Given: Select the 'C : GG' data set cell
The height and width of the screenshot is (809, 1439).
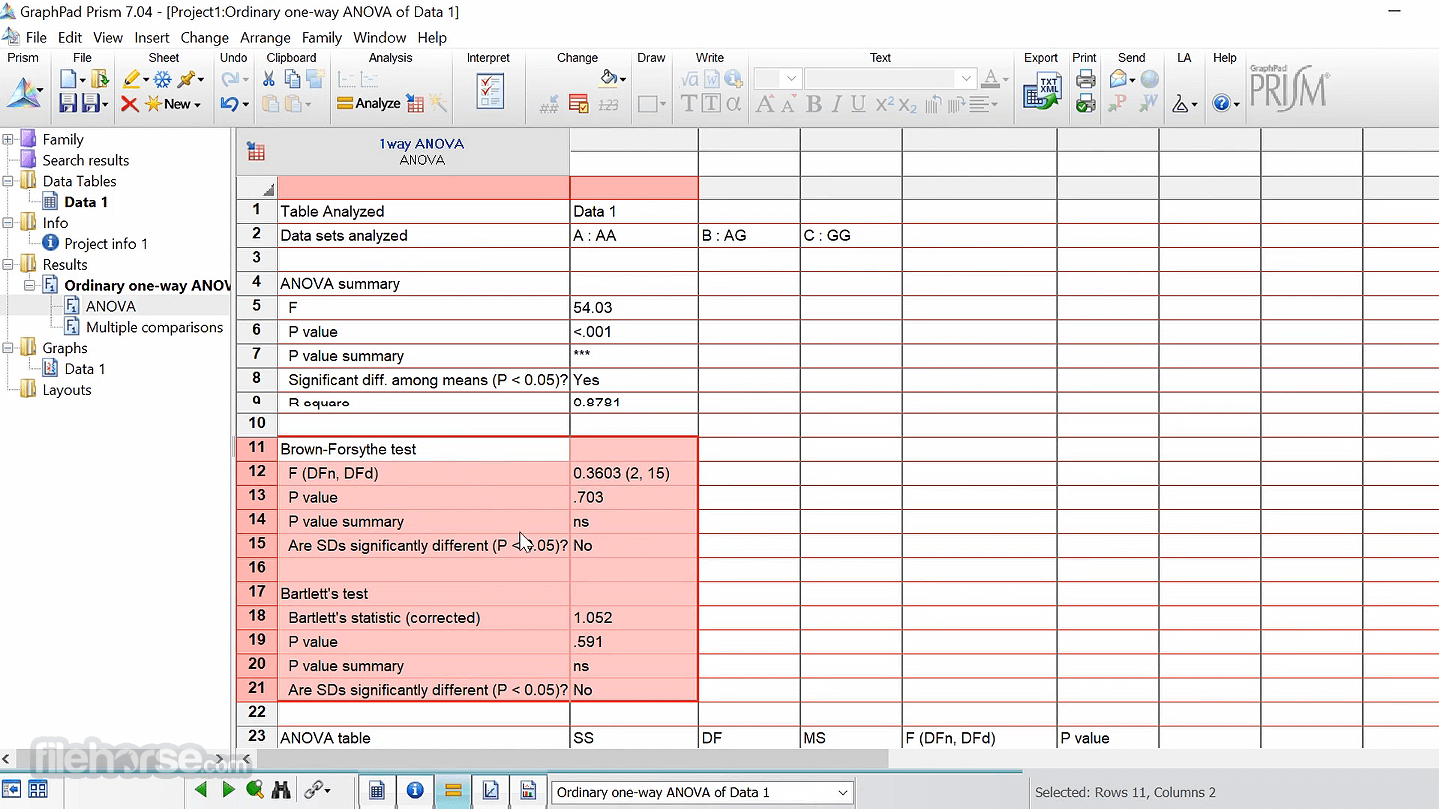Looking at the screenshot, I should [x=851, y=236].
